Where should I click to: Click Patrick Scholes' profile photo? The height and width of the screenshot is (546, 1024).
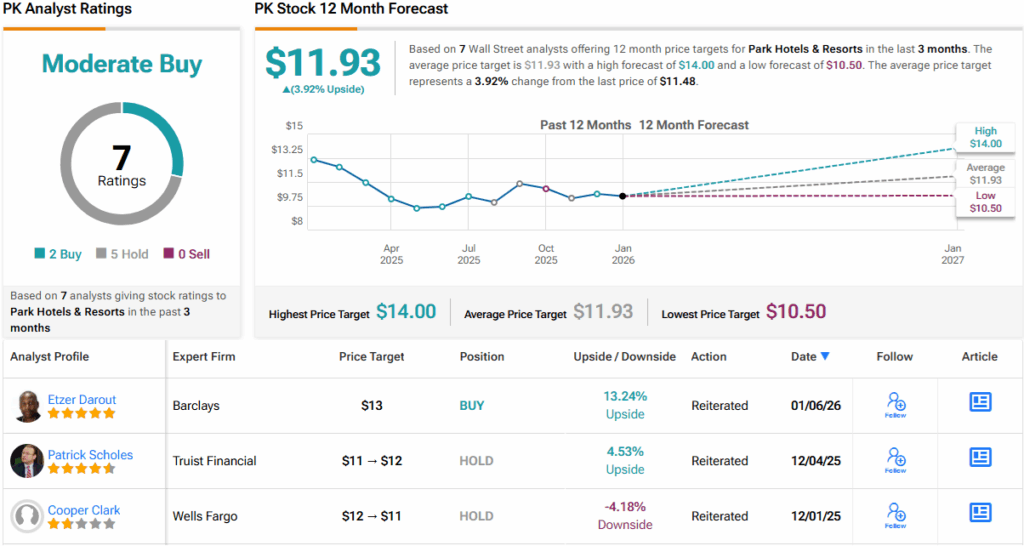(x=28, y=461)
